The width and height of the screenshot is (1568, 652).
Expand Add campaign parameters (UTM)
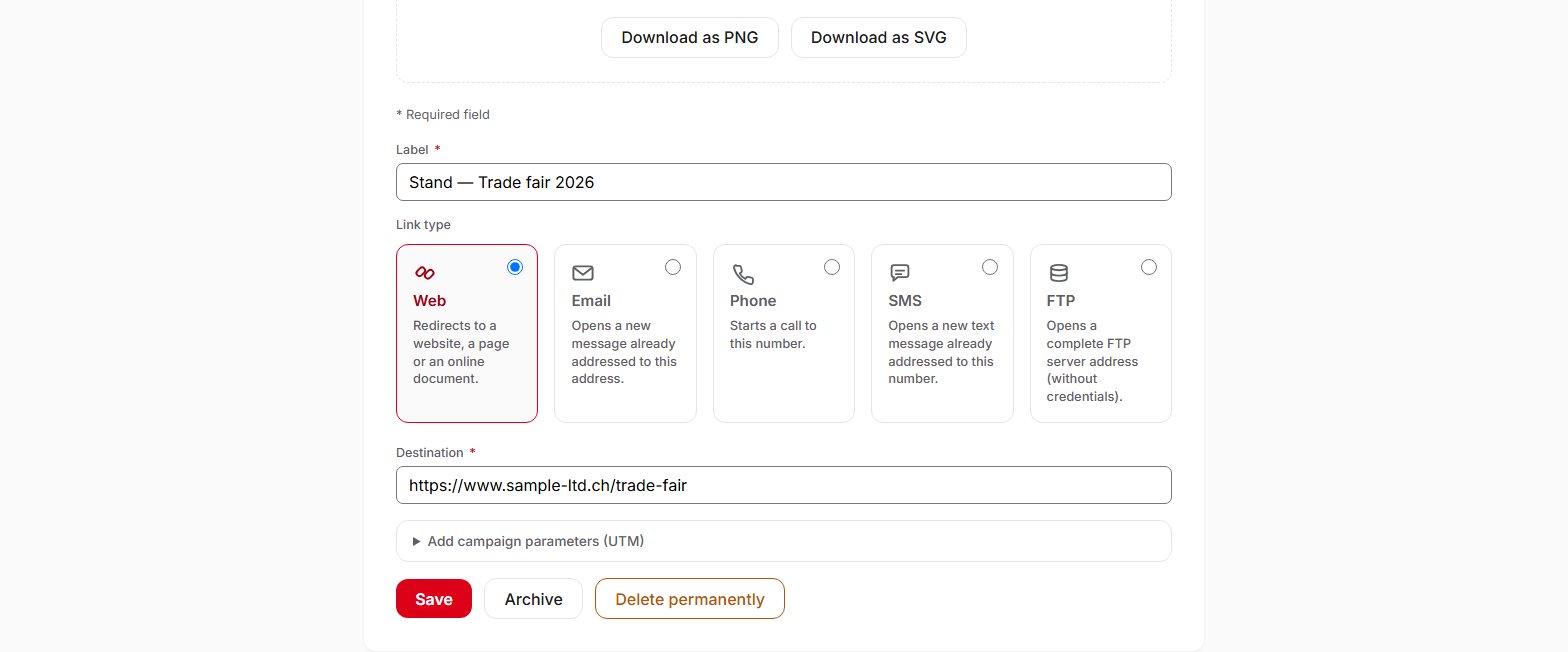[784, 541]
